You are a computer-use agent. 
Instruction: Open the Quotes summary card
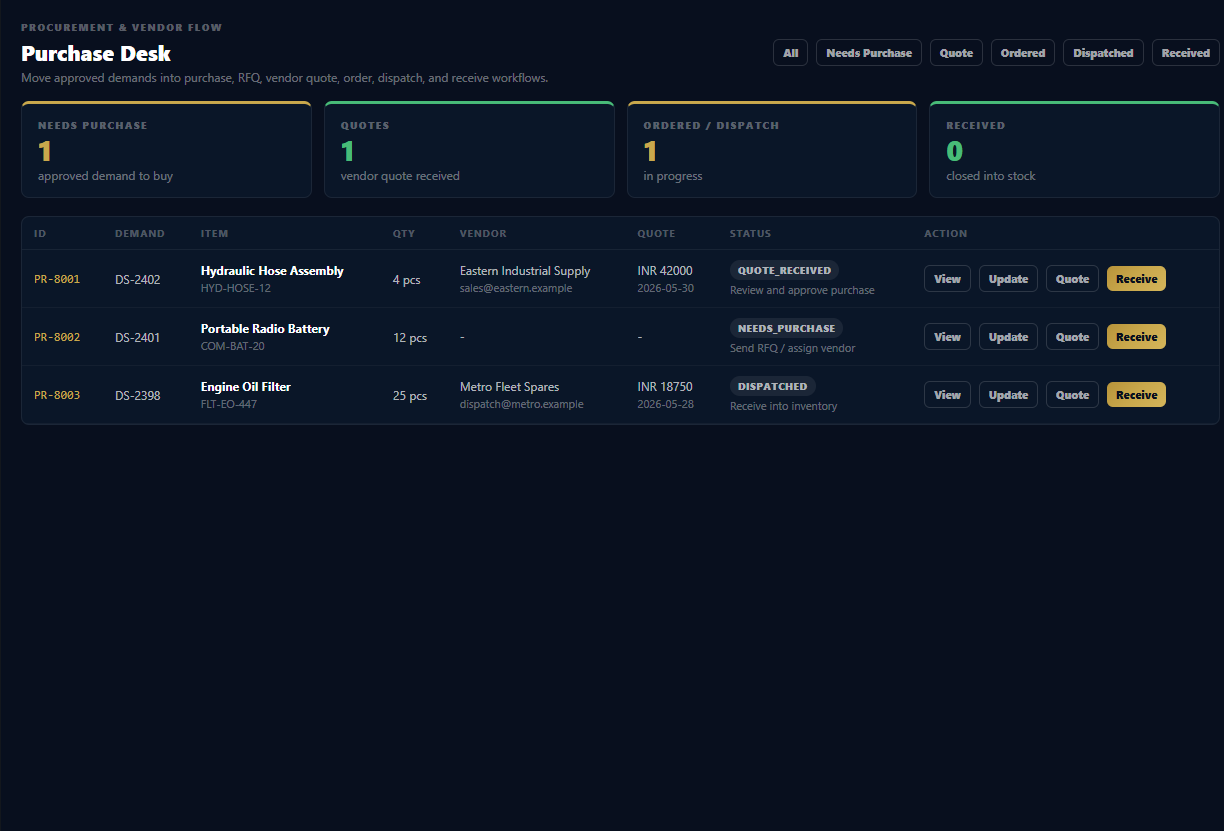469,149
